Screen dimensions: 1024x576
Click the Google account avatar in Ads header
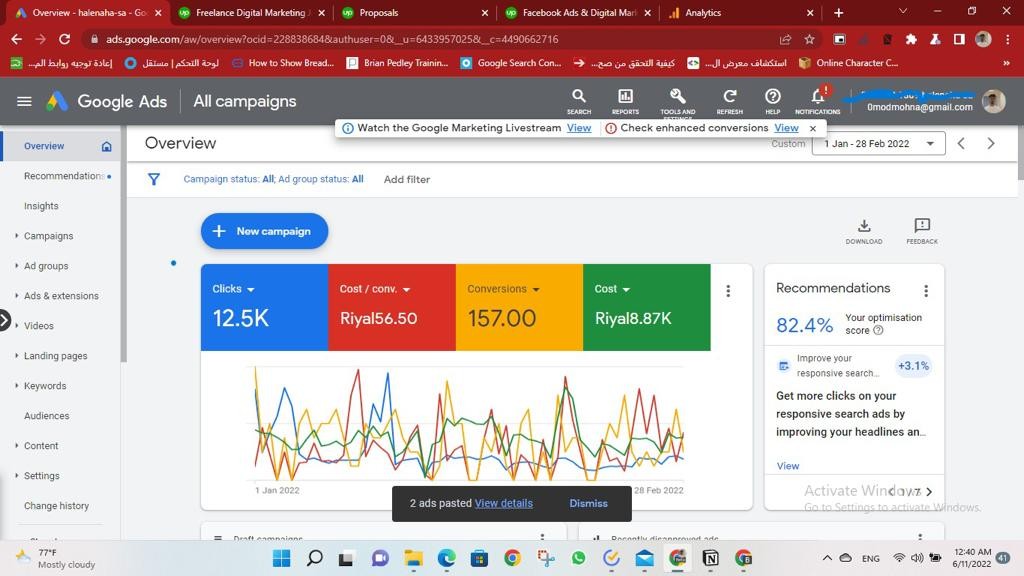tap(993, 101)
